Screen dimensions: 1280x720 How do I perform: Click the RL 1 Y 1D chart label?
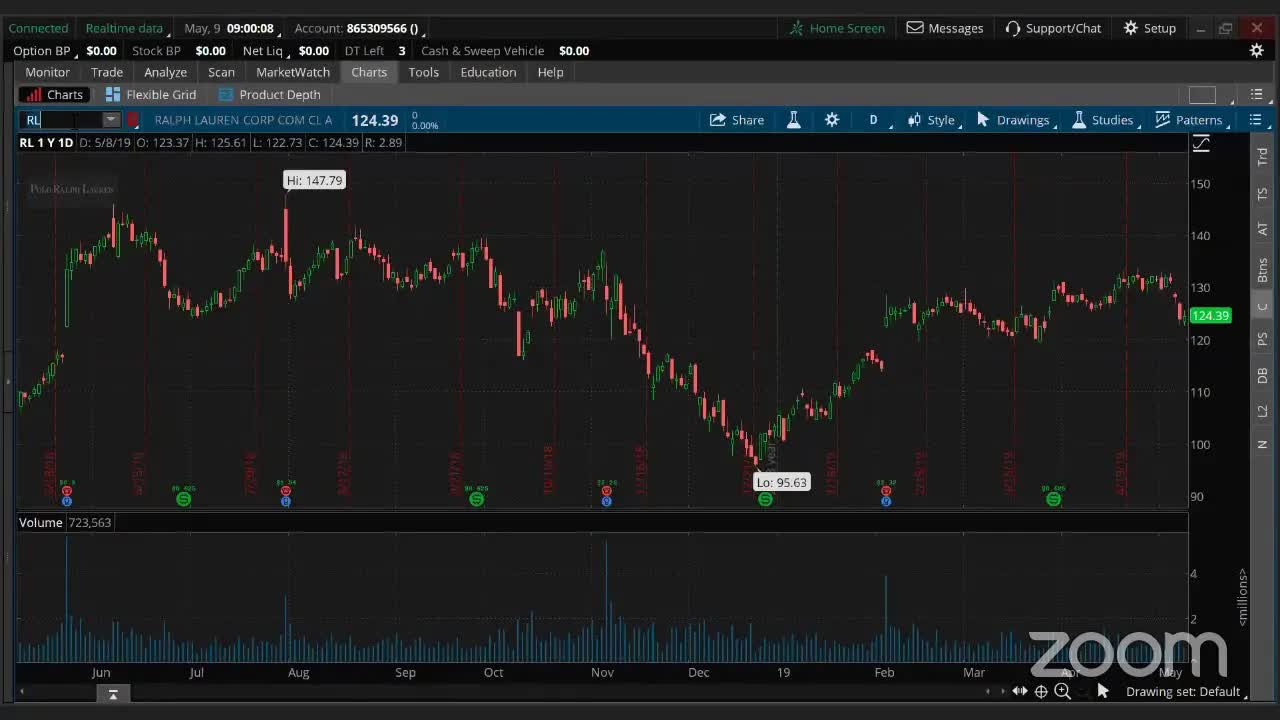click(46, 142)
